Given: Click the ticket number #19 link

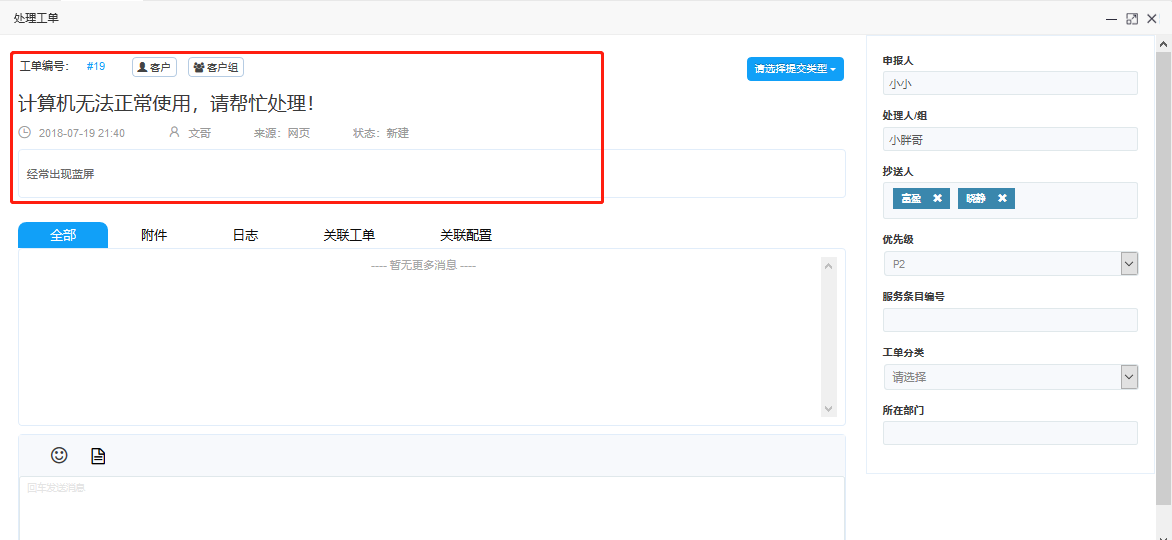Looking at the screenshot, I should click(x=96, y=66).
